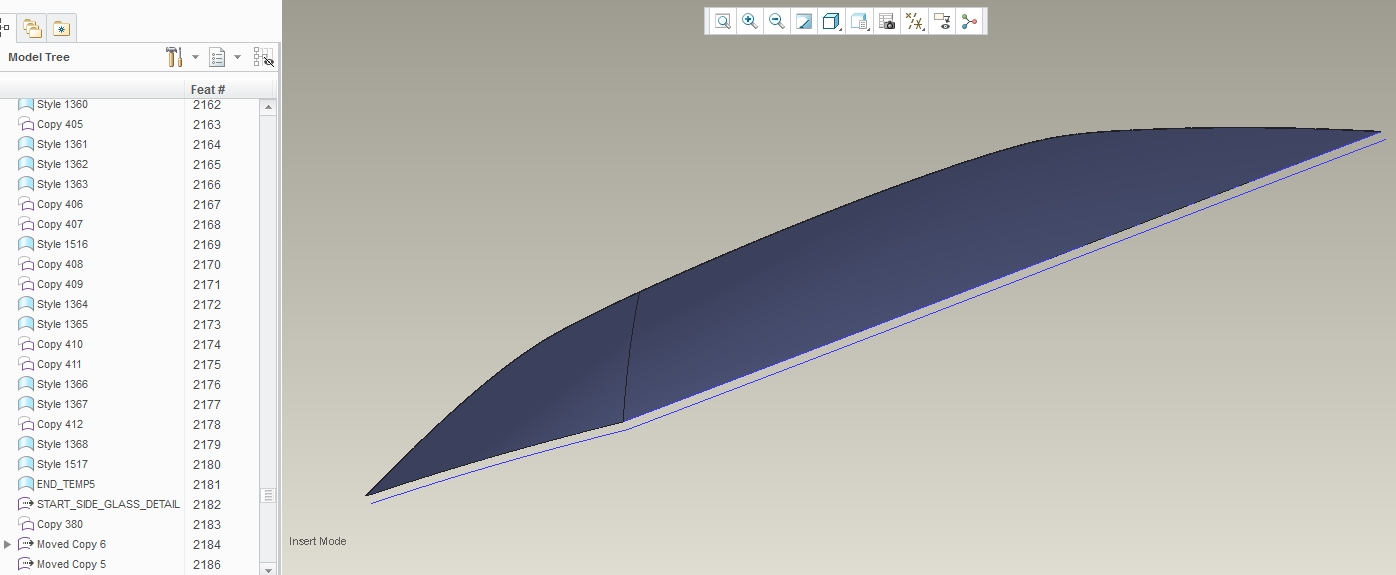Click the Insert Mode status text
The image size is (1396, 575).
[x=318, y=541]
